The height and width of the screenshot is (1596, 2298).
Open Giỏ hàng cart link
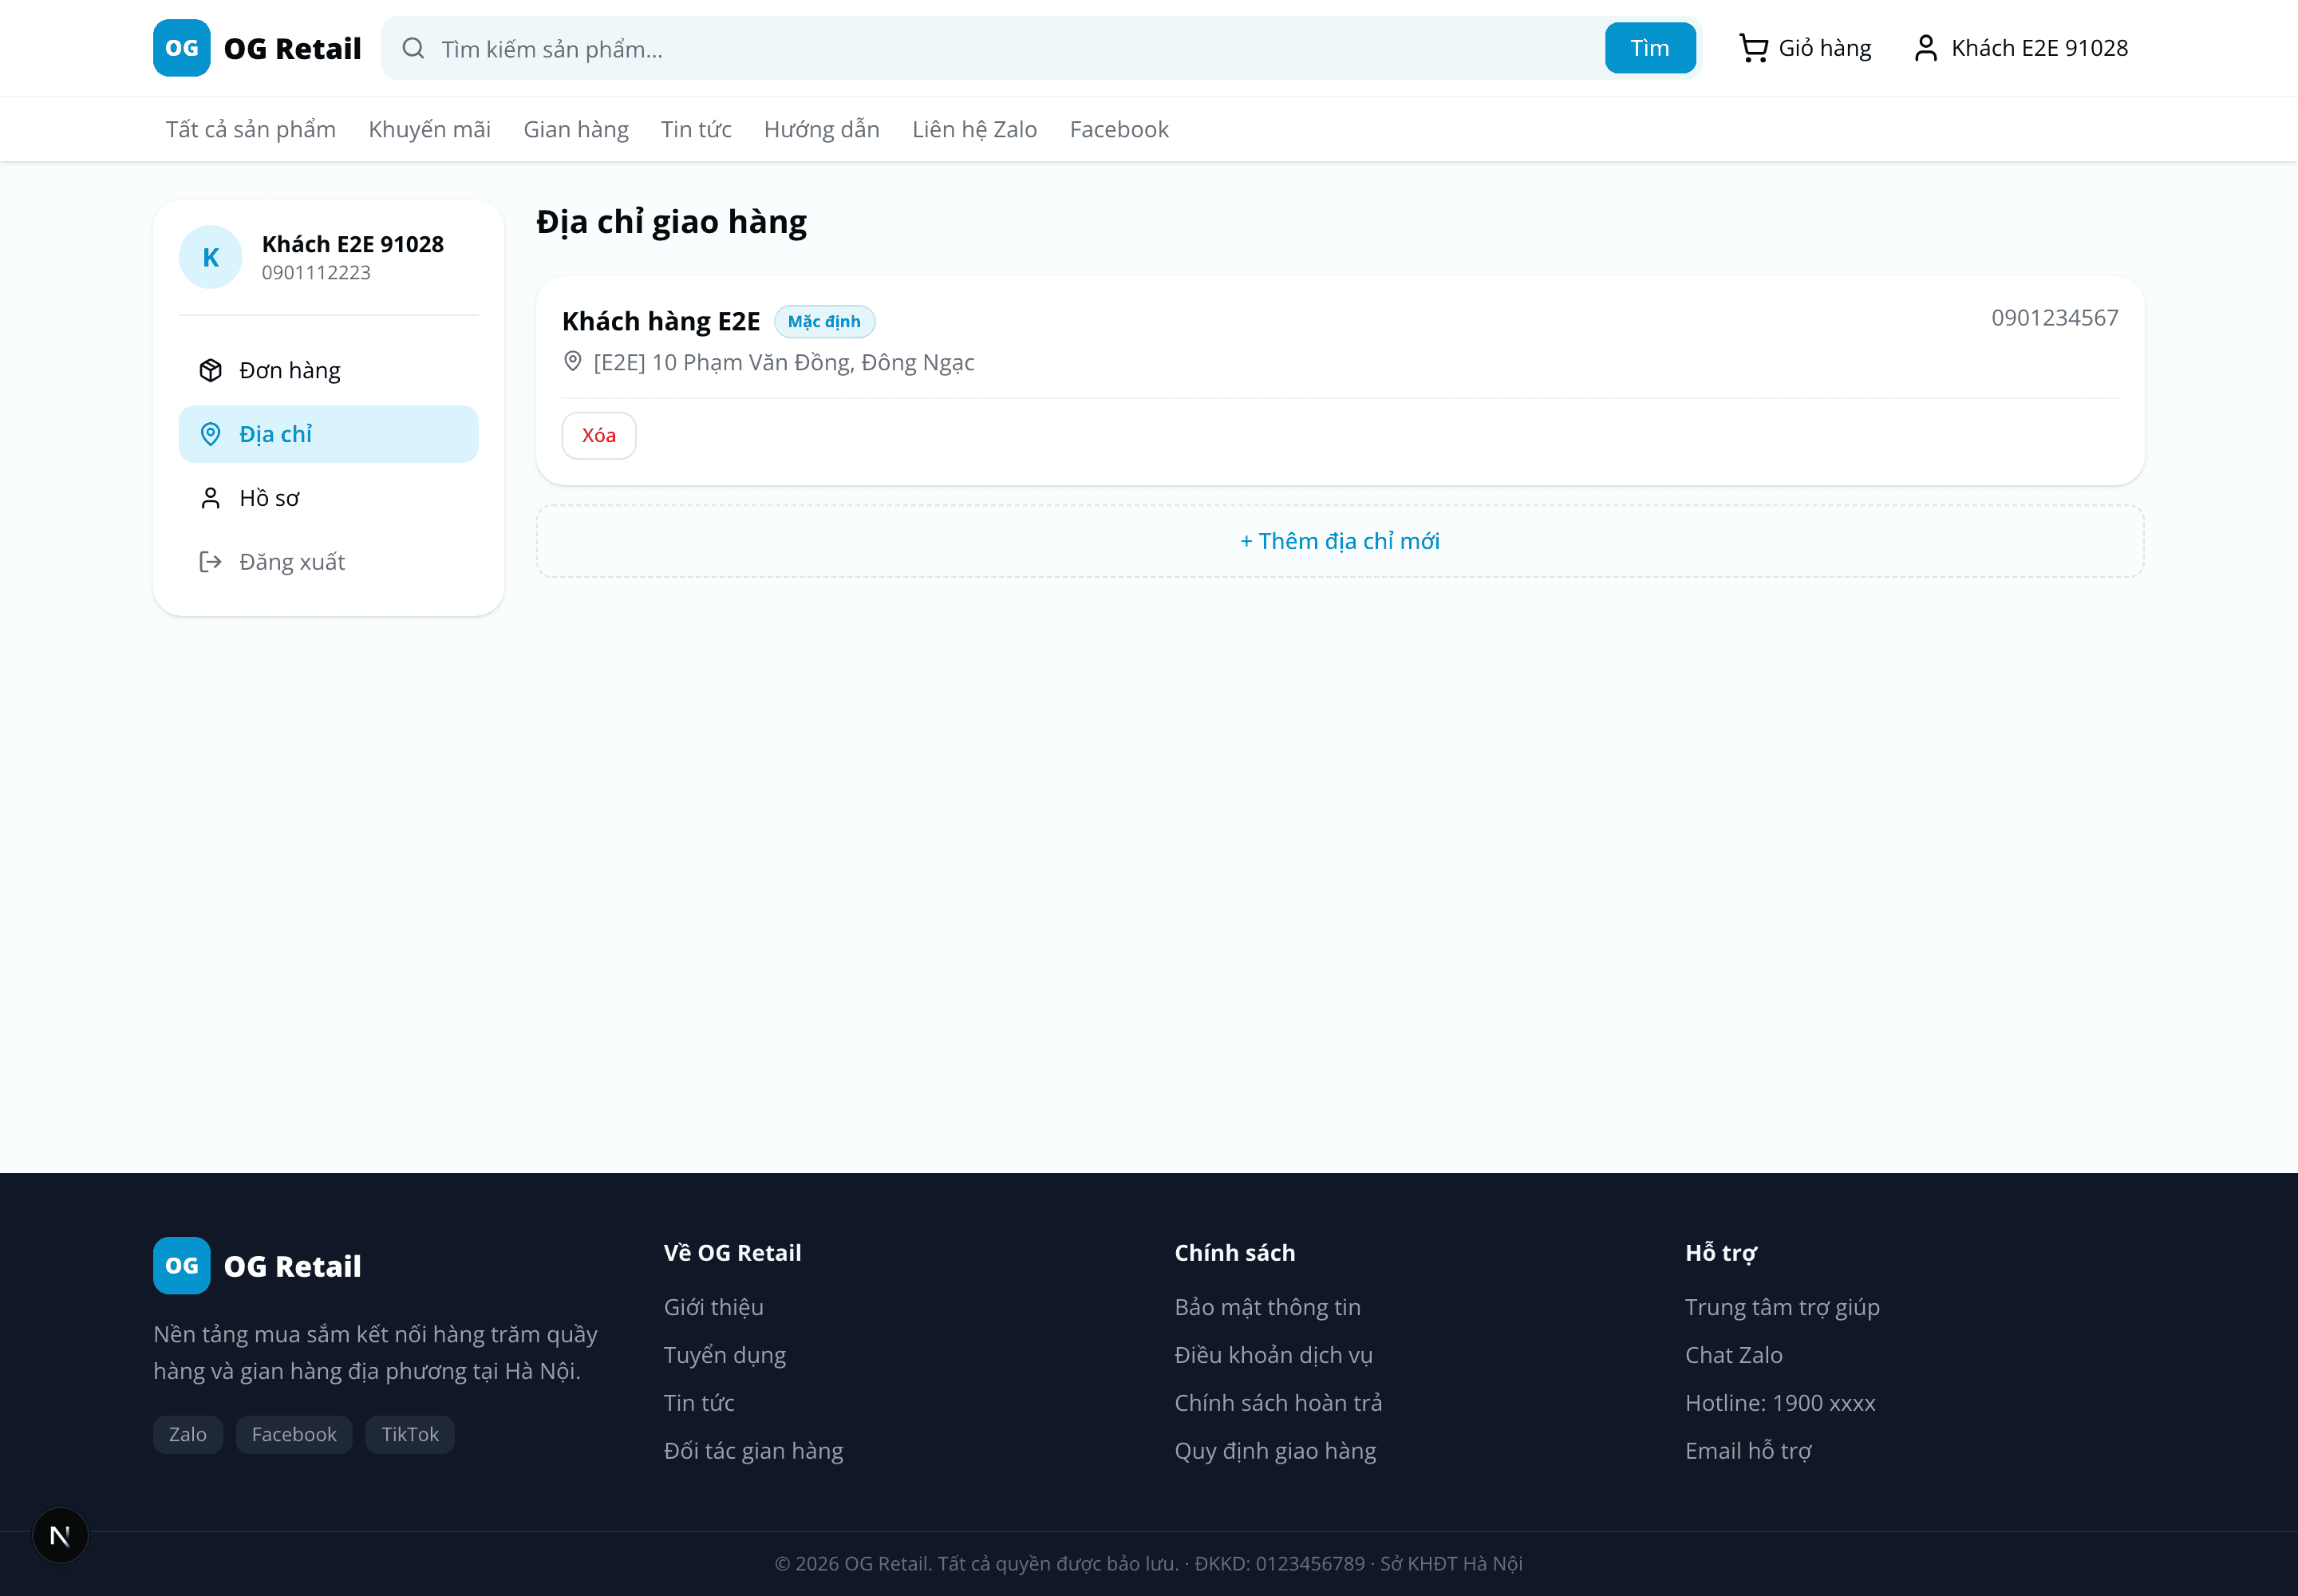[x=1805, y=48]
